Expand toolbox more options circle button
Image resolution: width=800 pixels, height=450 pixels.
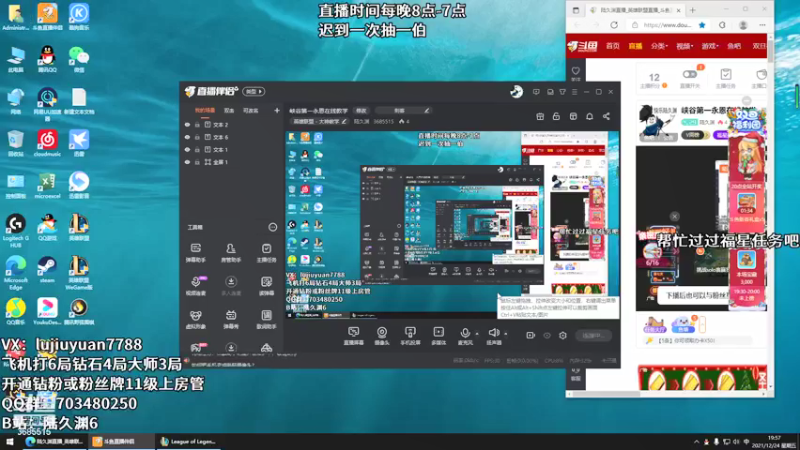(273, 228)
